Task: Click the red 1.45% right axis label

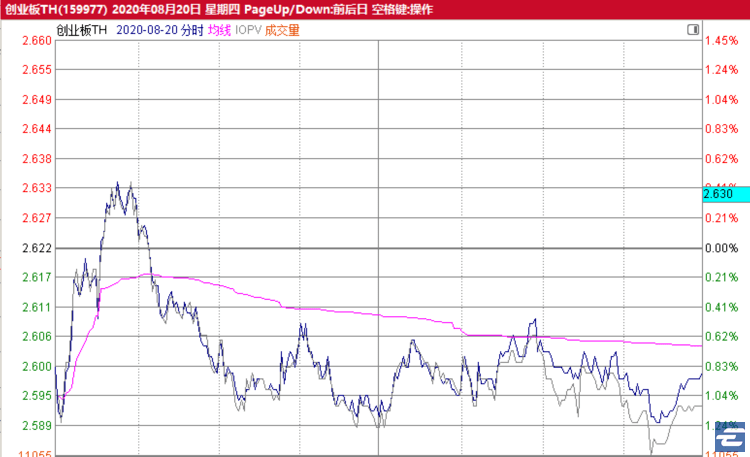Action: (x=721, y=41)
